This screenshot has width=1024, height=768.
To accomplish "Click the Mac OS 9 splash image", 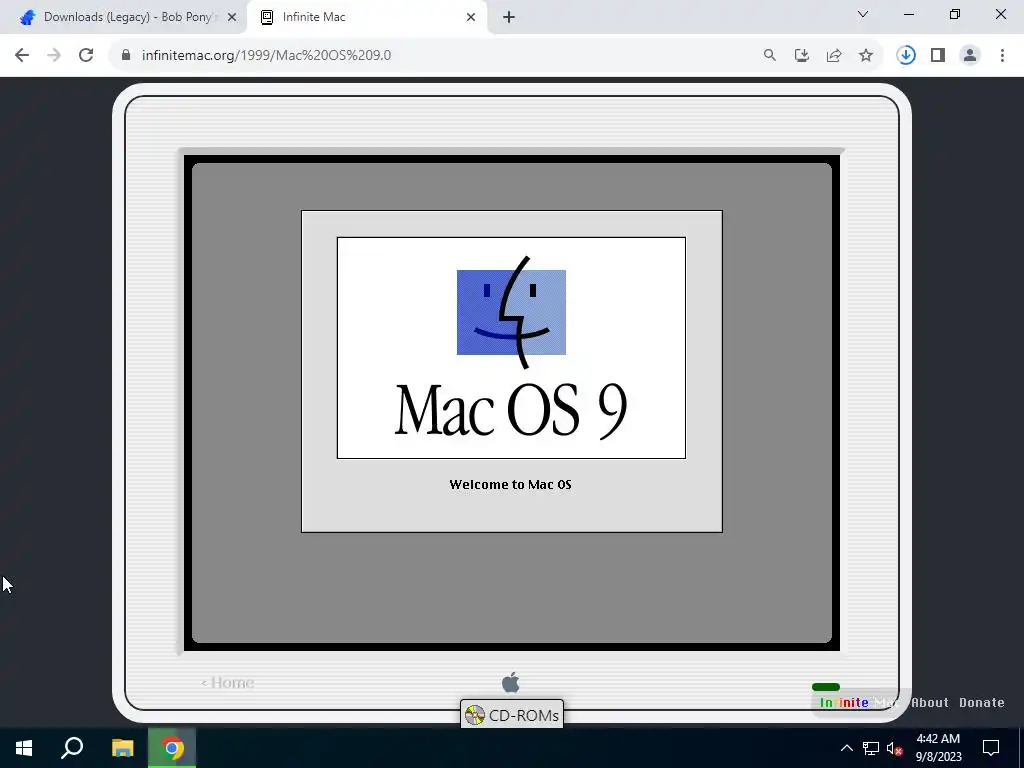I will coord(511,347).
